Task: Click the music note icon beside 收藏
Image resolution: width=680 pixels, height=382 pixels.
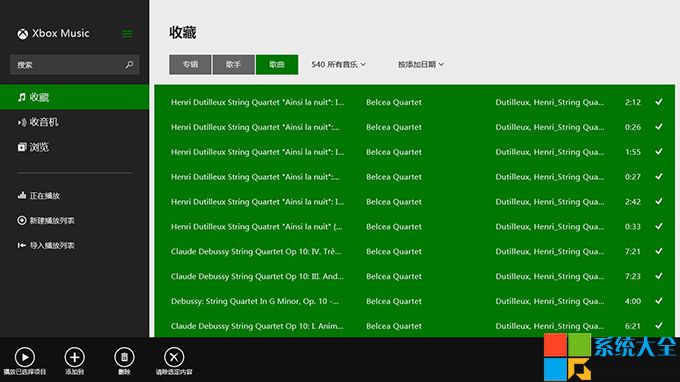Action: (x=22, y=97)
